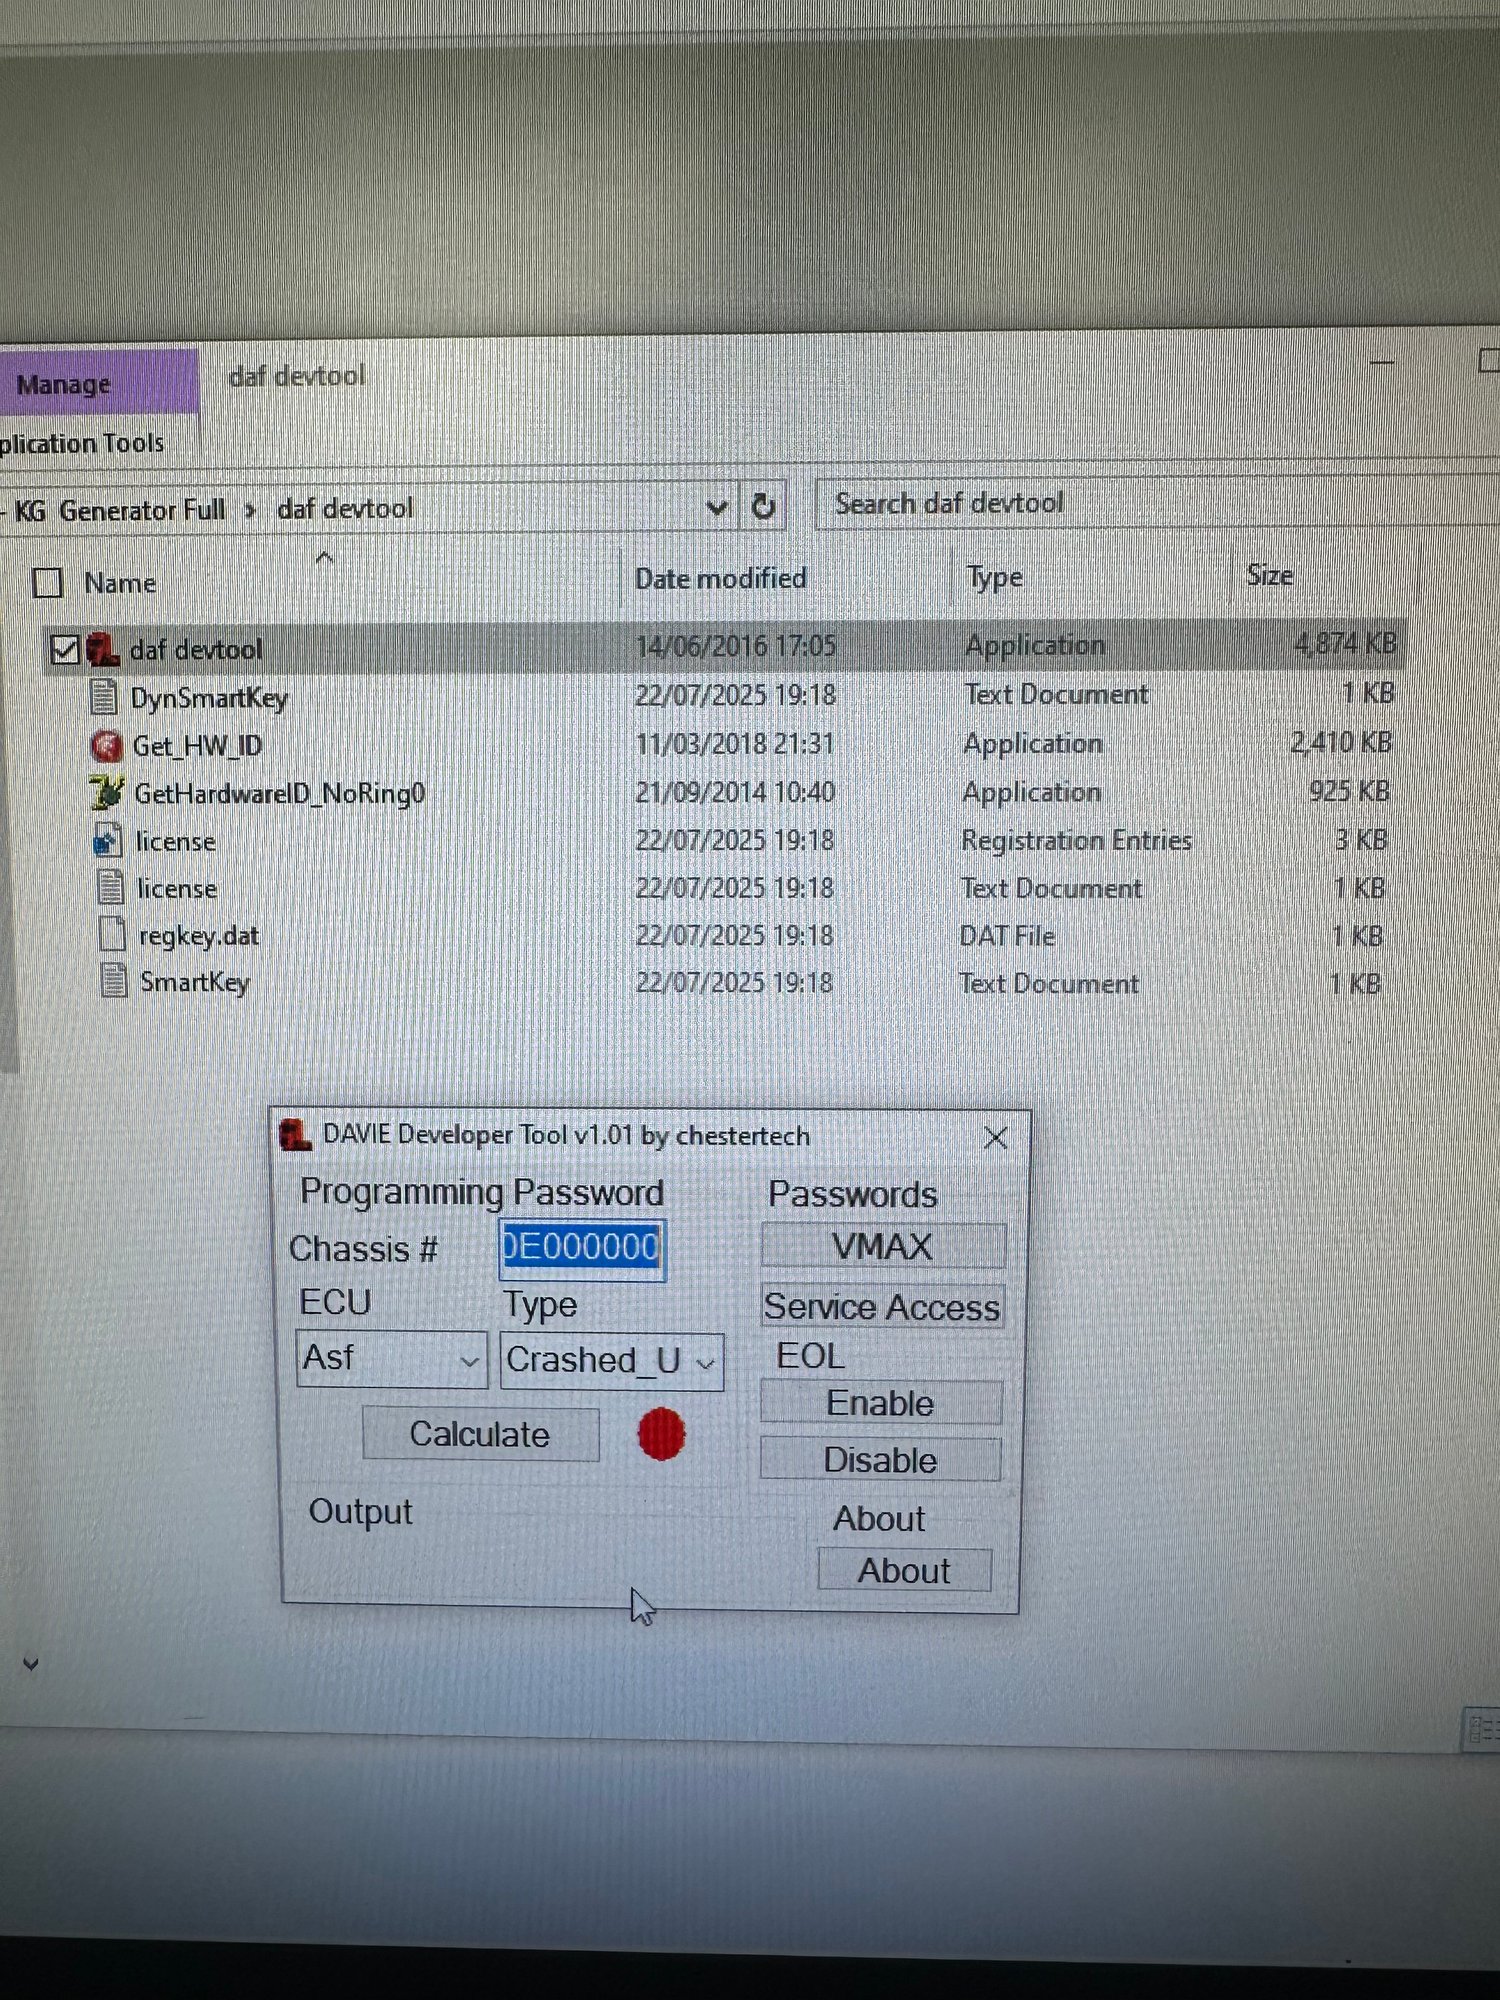This screenshot has width=1500, height=2000.
Task: Click the EOL Enable button
Action: pos(880,1403)
